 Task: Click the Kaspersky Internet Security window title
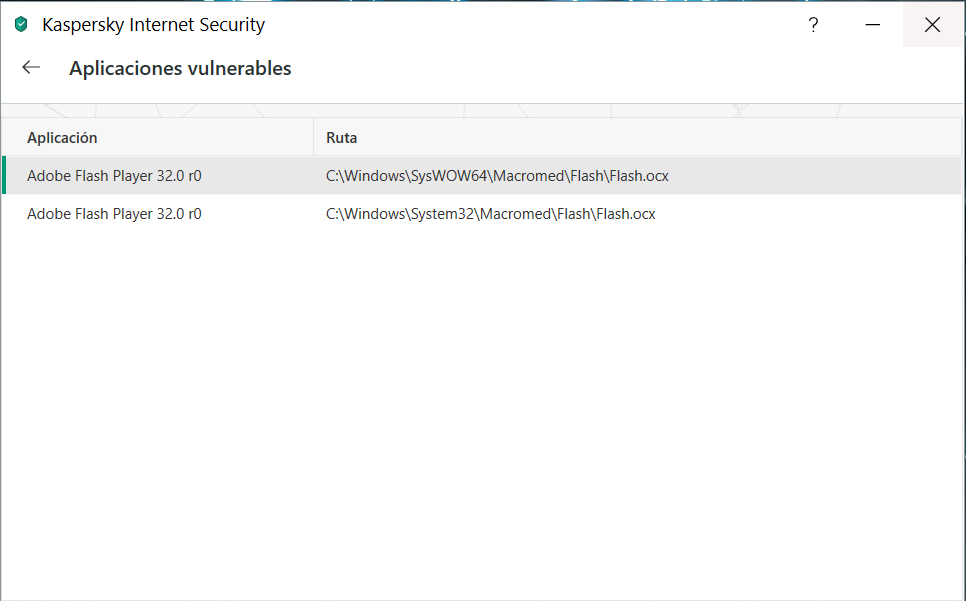tap(153, 25)
